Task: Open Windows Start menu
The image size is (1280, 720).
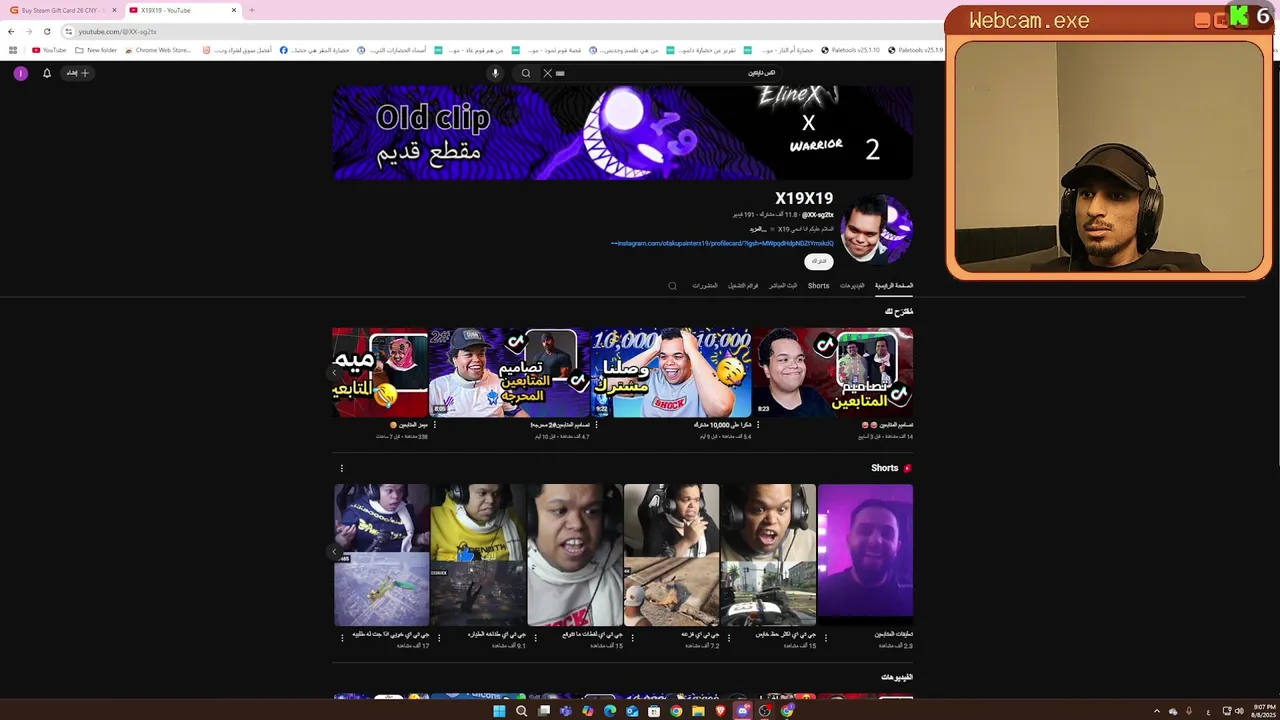Action: coord(499,711)
